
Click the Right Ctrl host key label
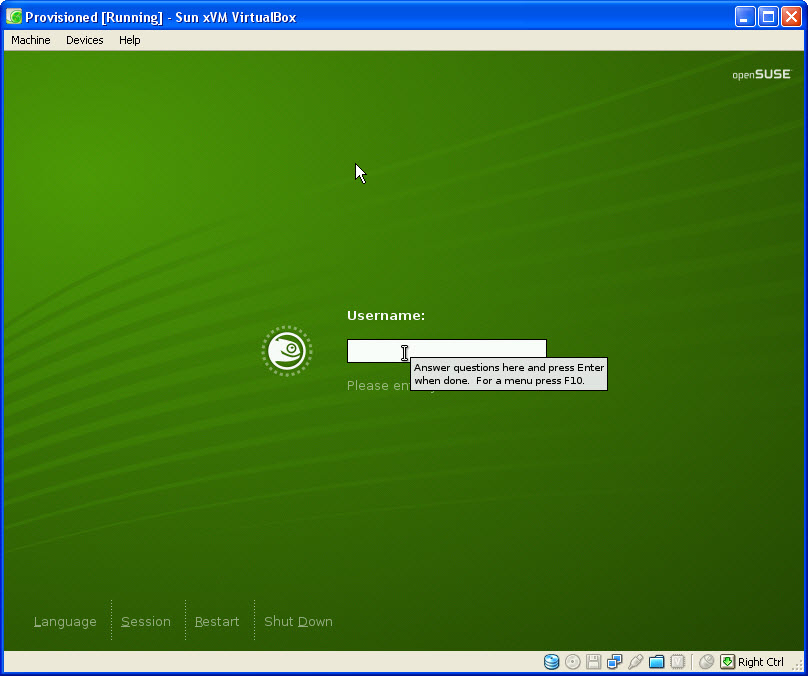(761, 662)
